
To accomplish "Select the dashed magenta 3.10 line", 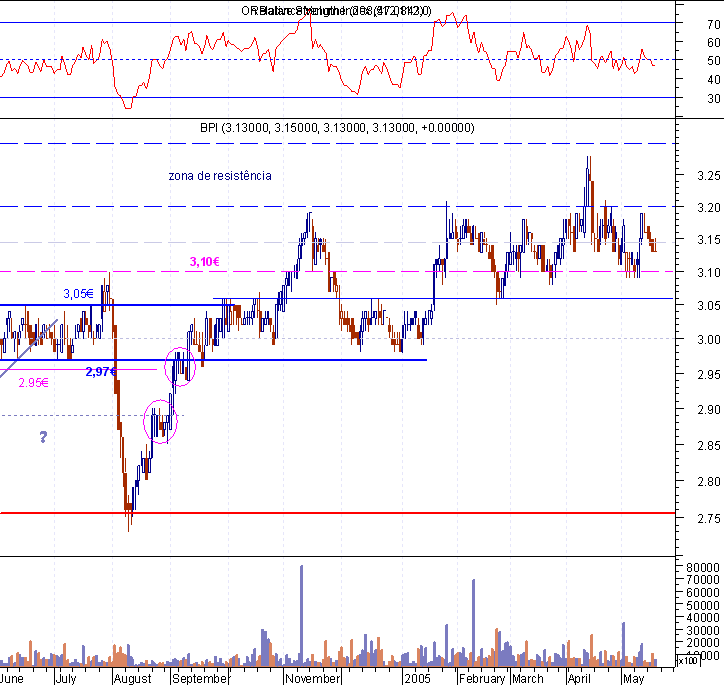I will [338, 271].
